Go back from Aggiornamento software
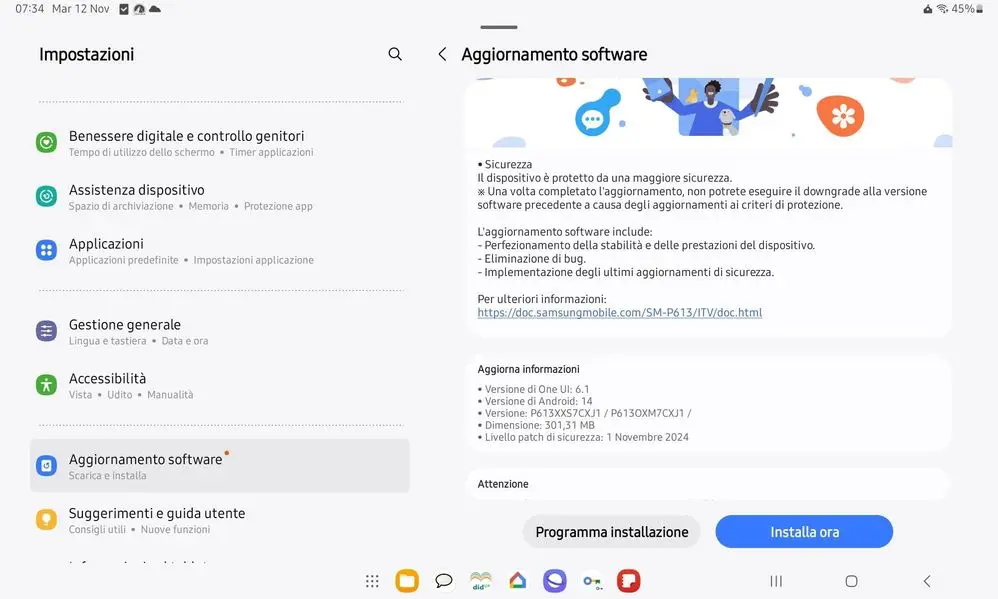This screenshot has width=998, height=599. pos(442,54)
